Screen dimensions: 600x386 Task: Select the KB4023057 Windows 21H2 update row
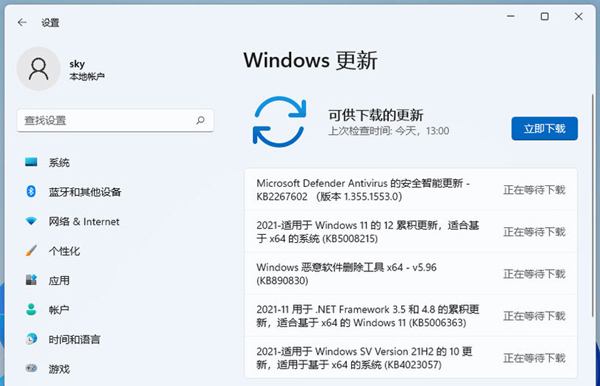point(411,358)
